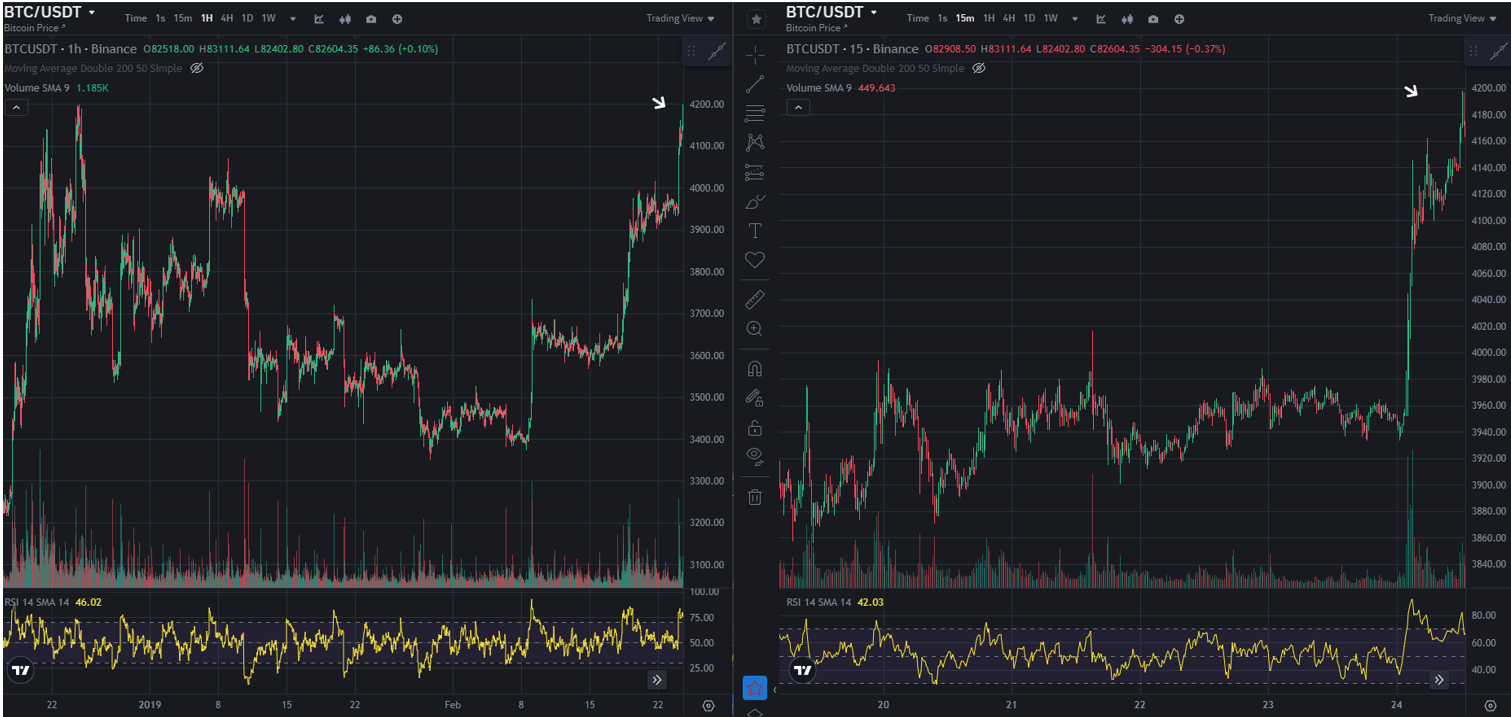Click Volume SMA 9 legend on left chart

tap(37, 88)
